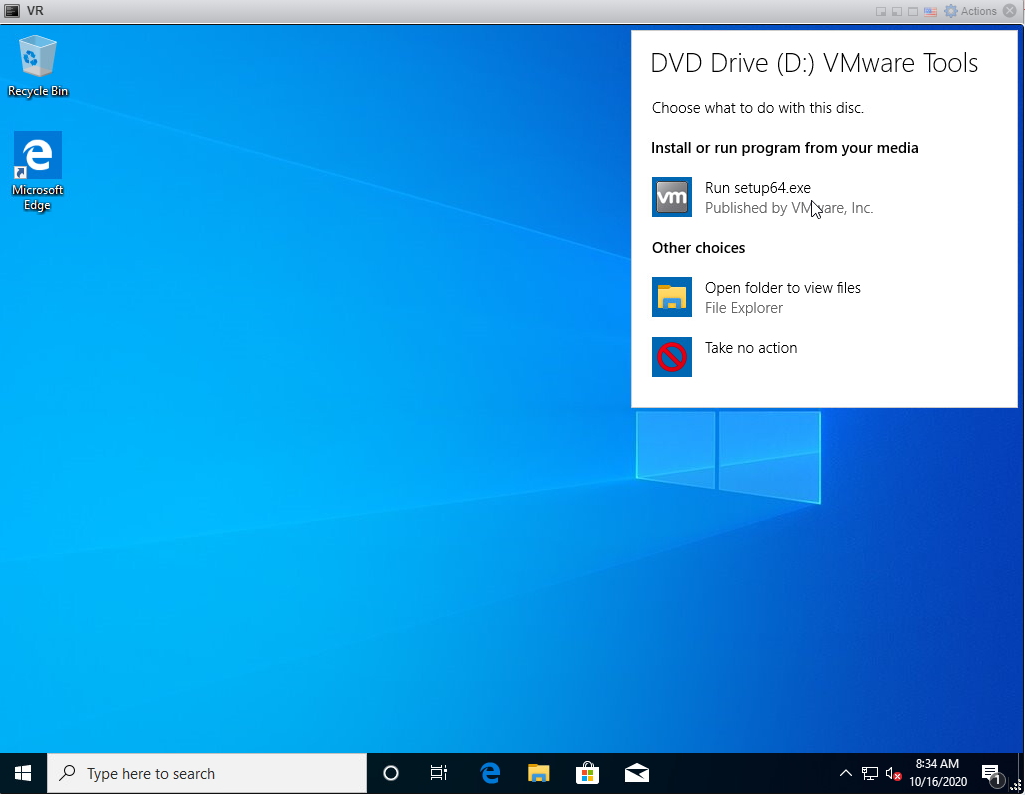Open Task View on the taskbar
1025x795 pixels.
439,773
